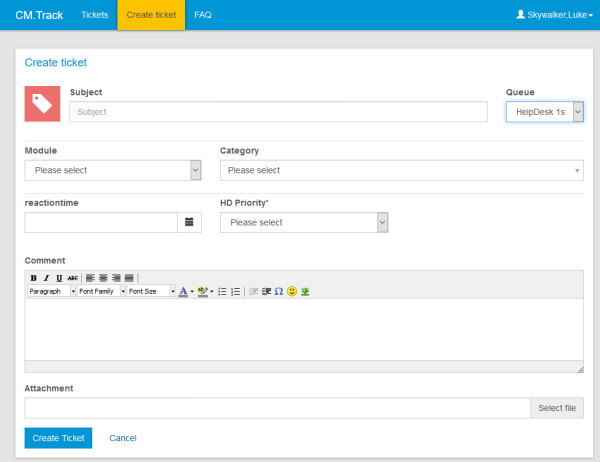The height and width of the screenshot is (462, 600).
Task: Click the Select file button
Action: tap(557, 408)
